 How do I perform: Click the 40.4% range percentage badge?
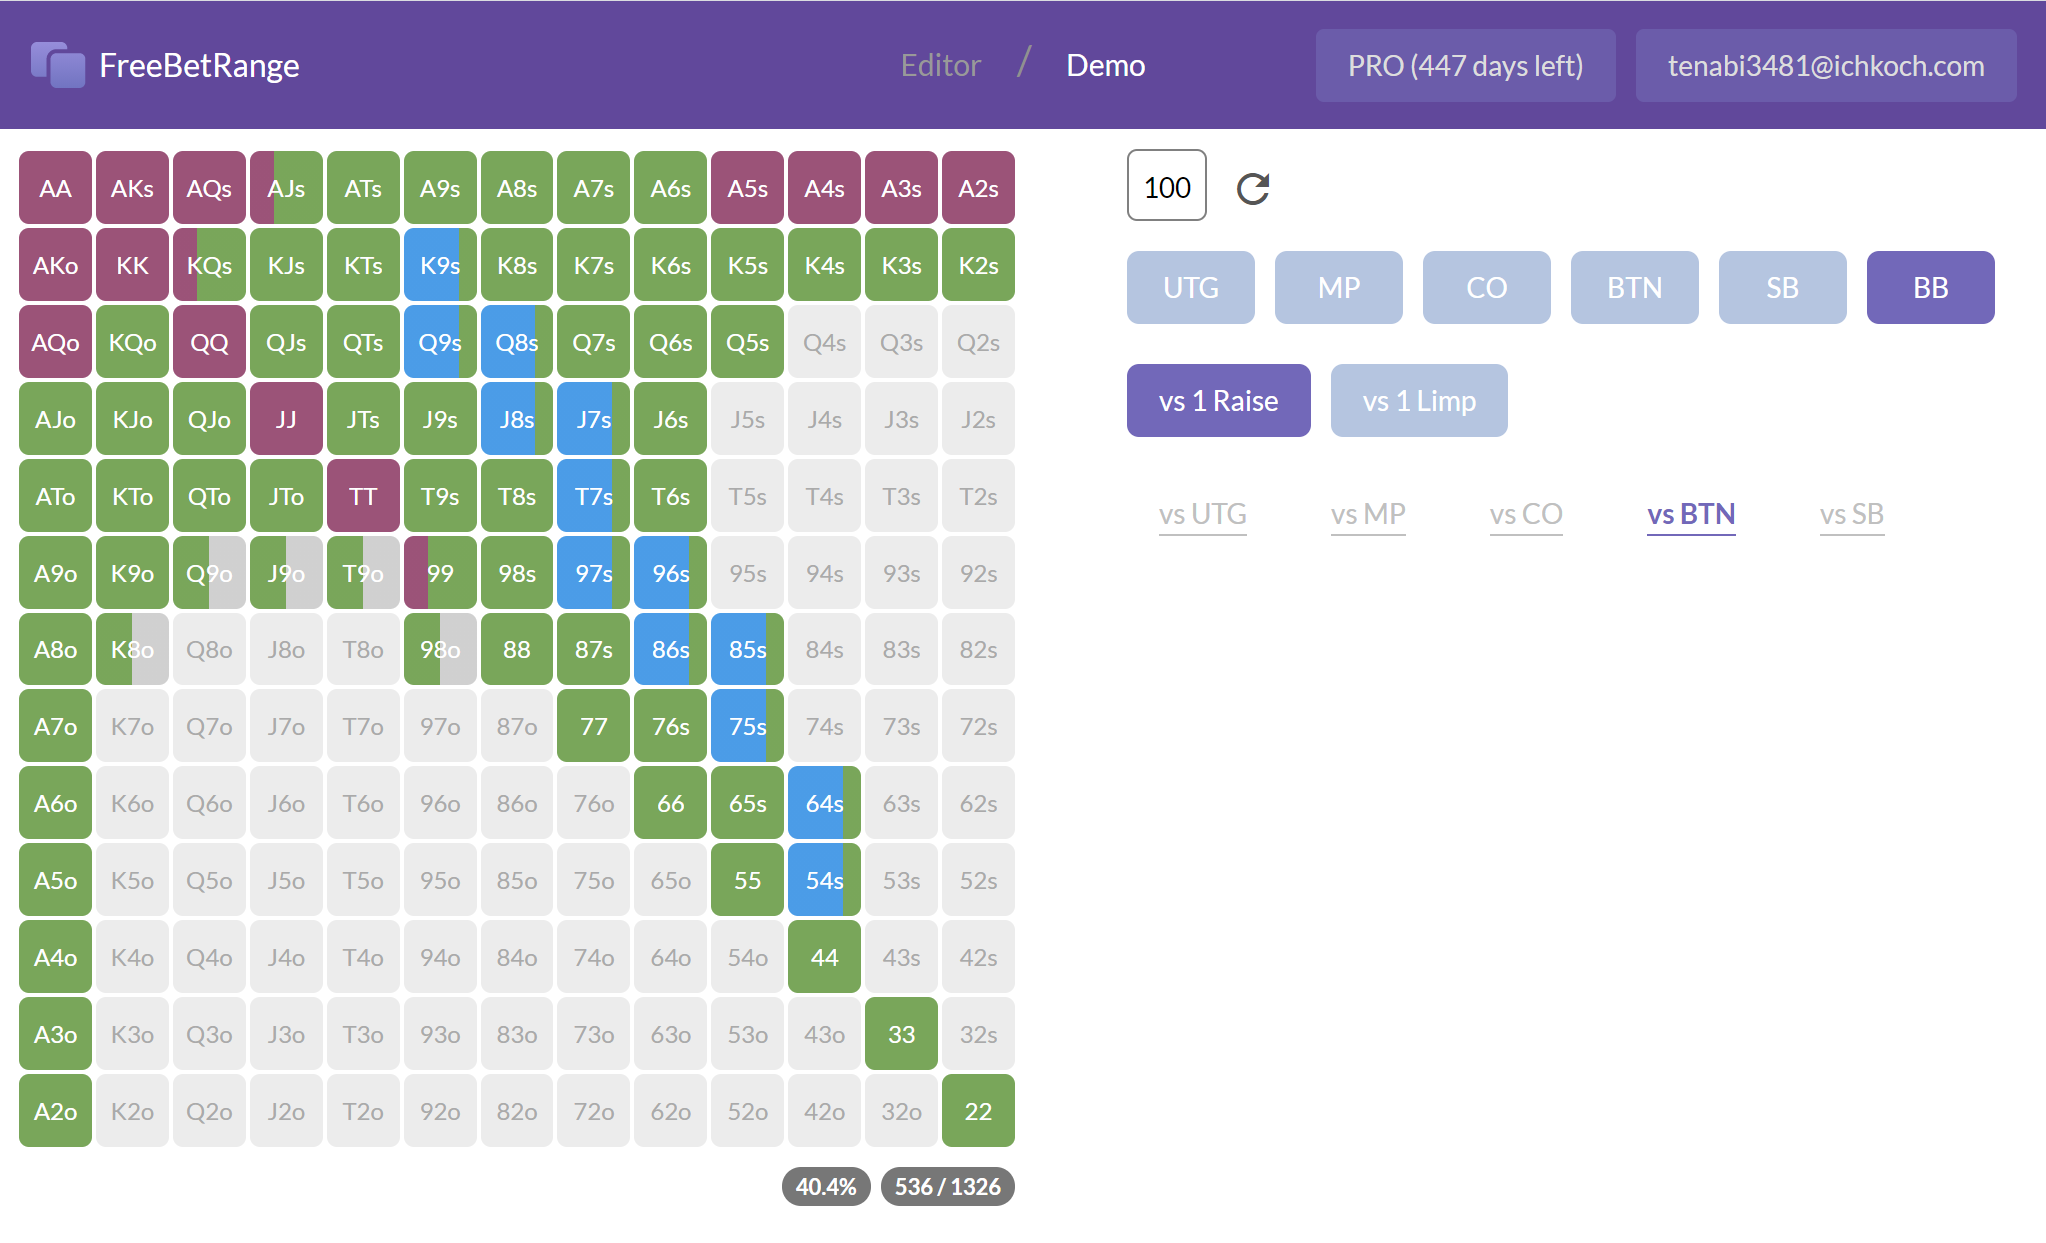pyautogui.click(x=825, y=1186)
